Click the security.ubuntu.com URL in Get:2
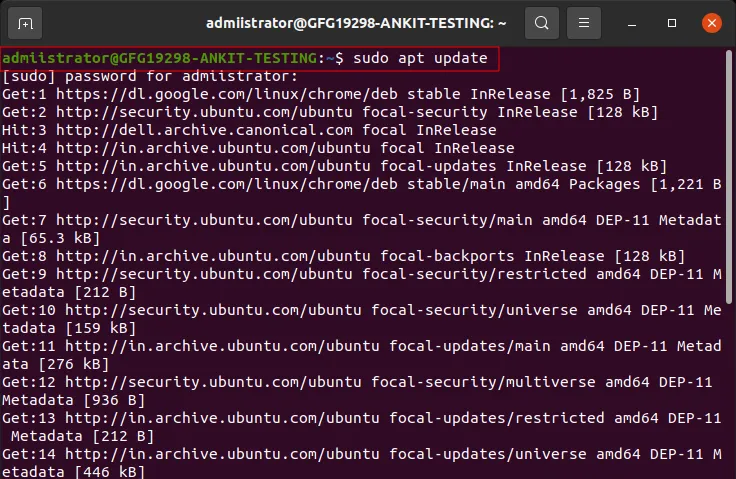The image size is (736, 479). point(204,112)
